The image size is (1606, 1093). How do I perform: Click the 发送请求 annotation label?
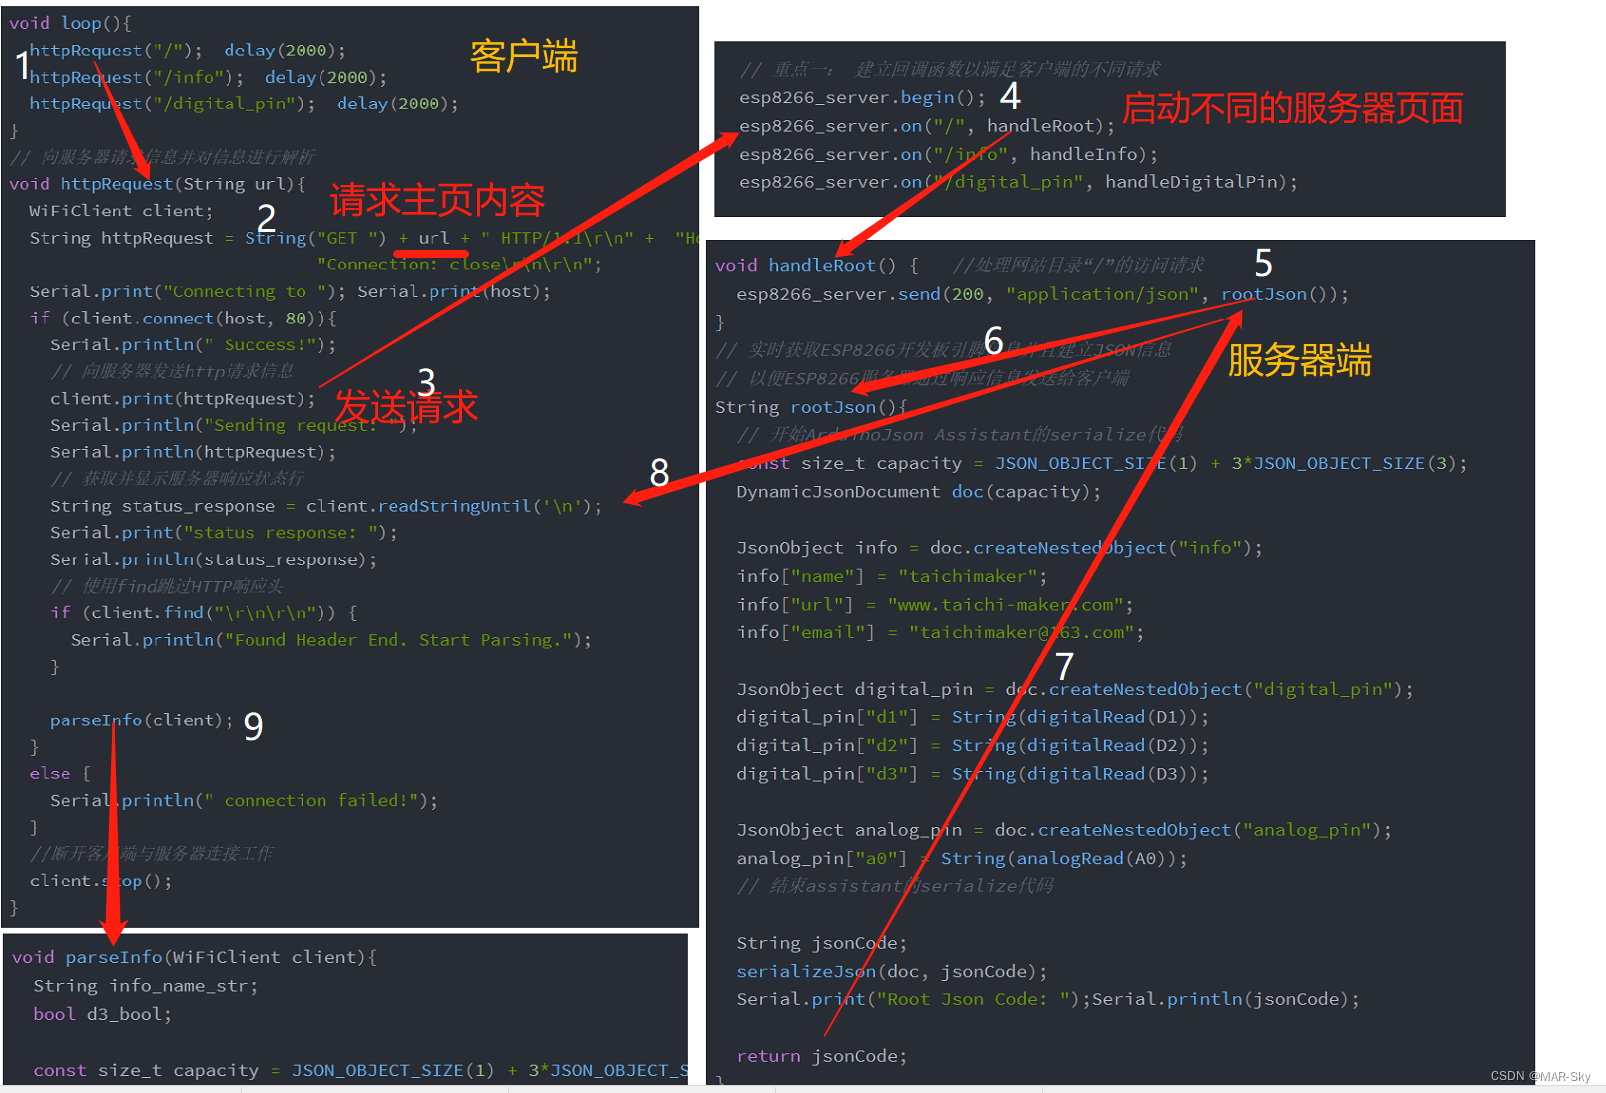coord(407,406)
